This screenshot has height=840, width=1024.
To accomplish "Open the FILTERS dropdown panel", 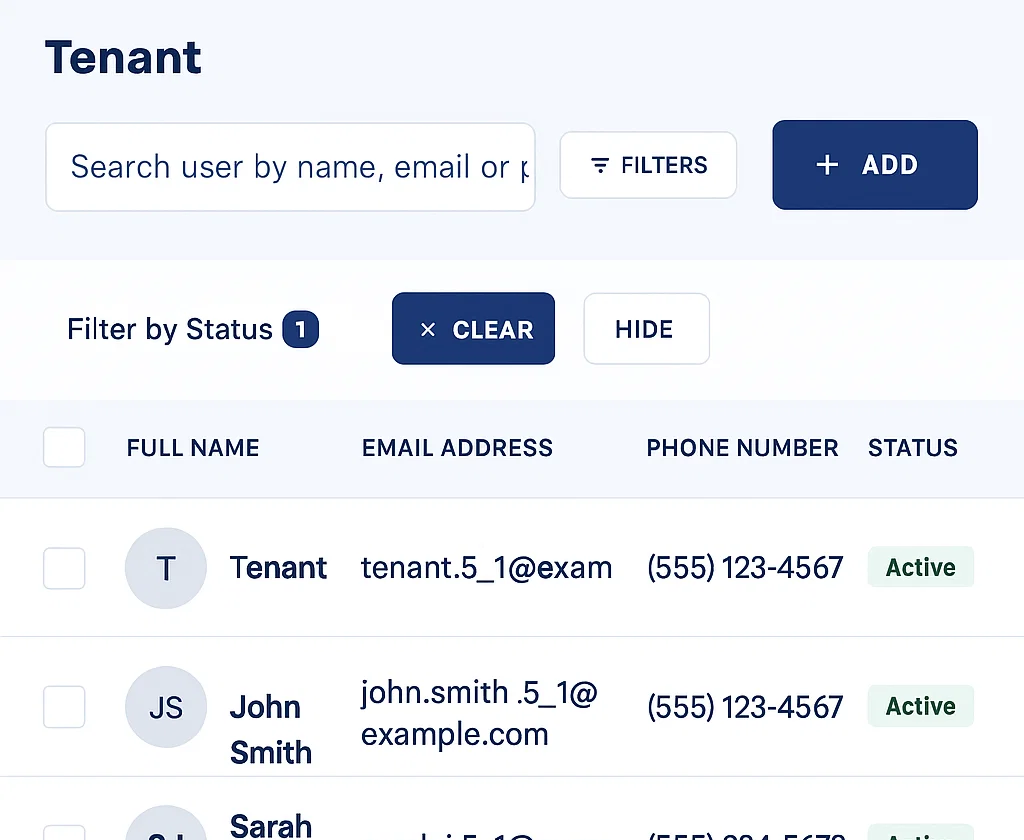I will 648,165.
